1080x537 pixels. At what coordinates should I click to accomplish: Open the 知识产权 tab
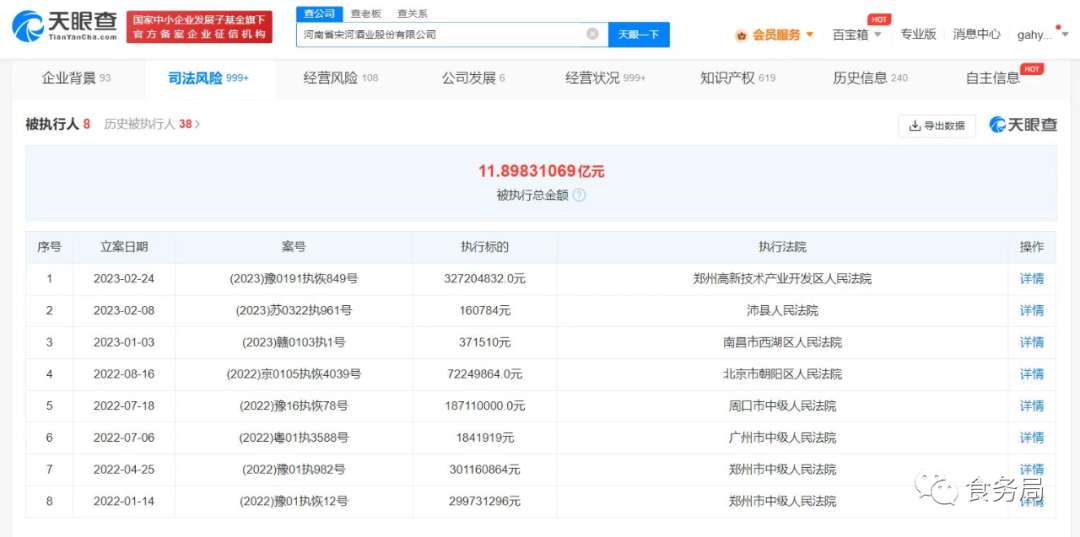738,78
